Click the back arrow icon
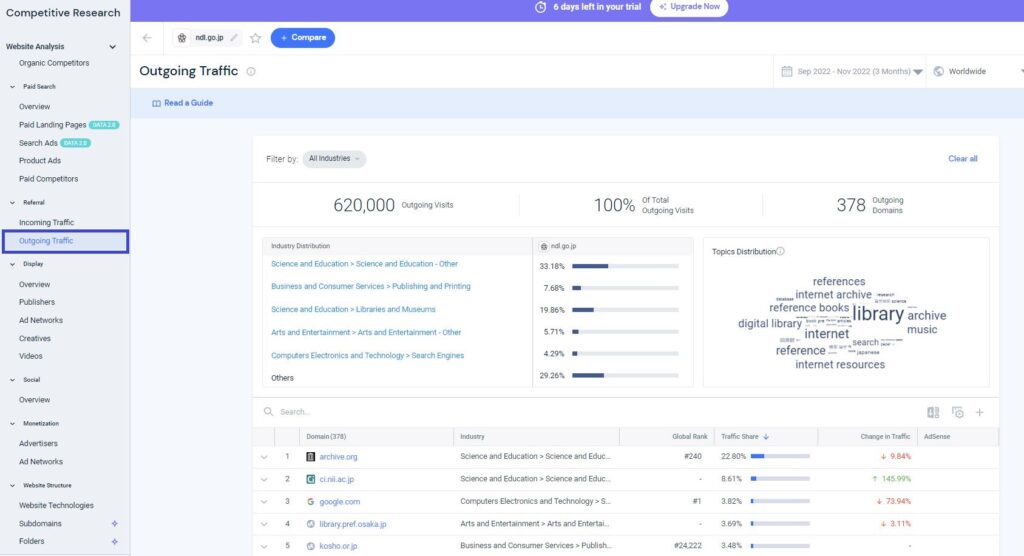Screen dimensions: 1024x556 [147, 38]
